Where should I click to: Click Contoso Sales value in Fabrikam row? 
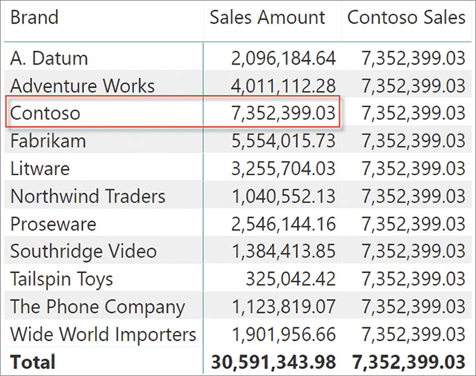click(413, 141)
